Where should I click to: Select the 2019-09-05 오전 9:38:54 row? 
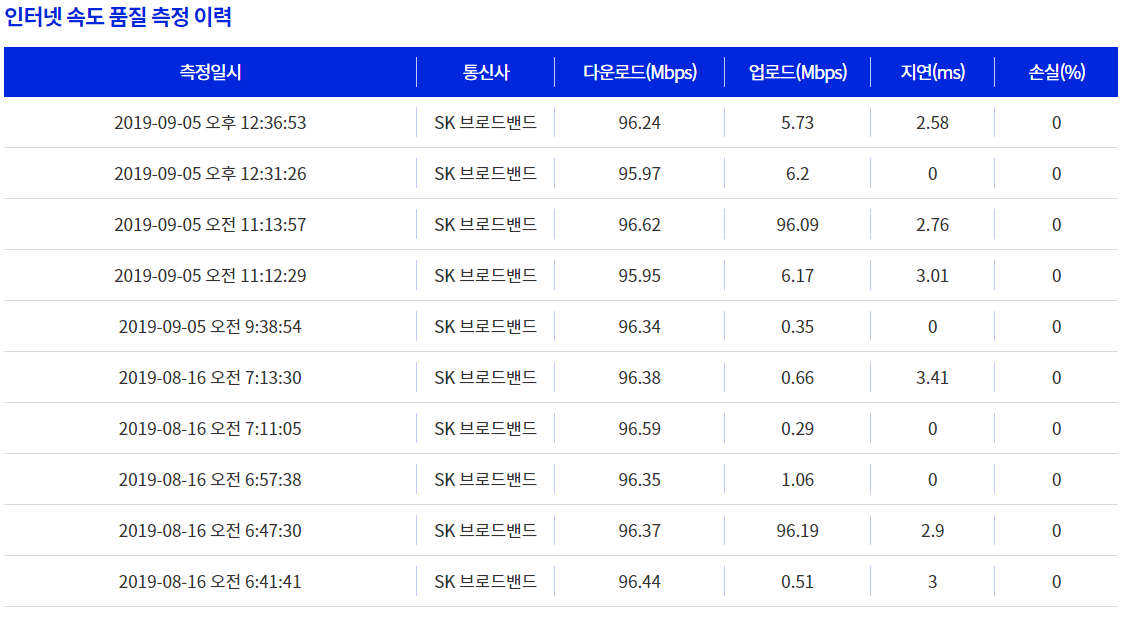(x=561, y=326)
